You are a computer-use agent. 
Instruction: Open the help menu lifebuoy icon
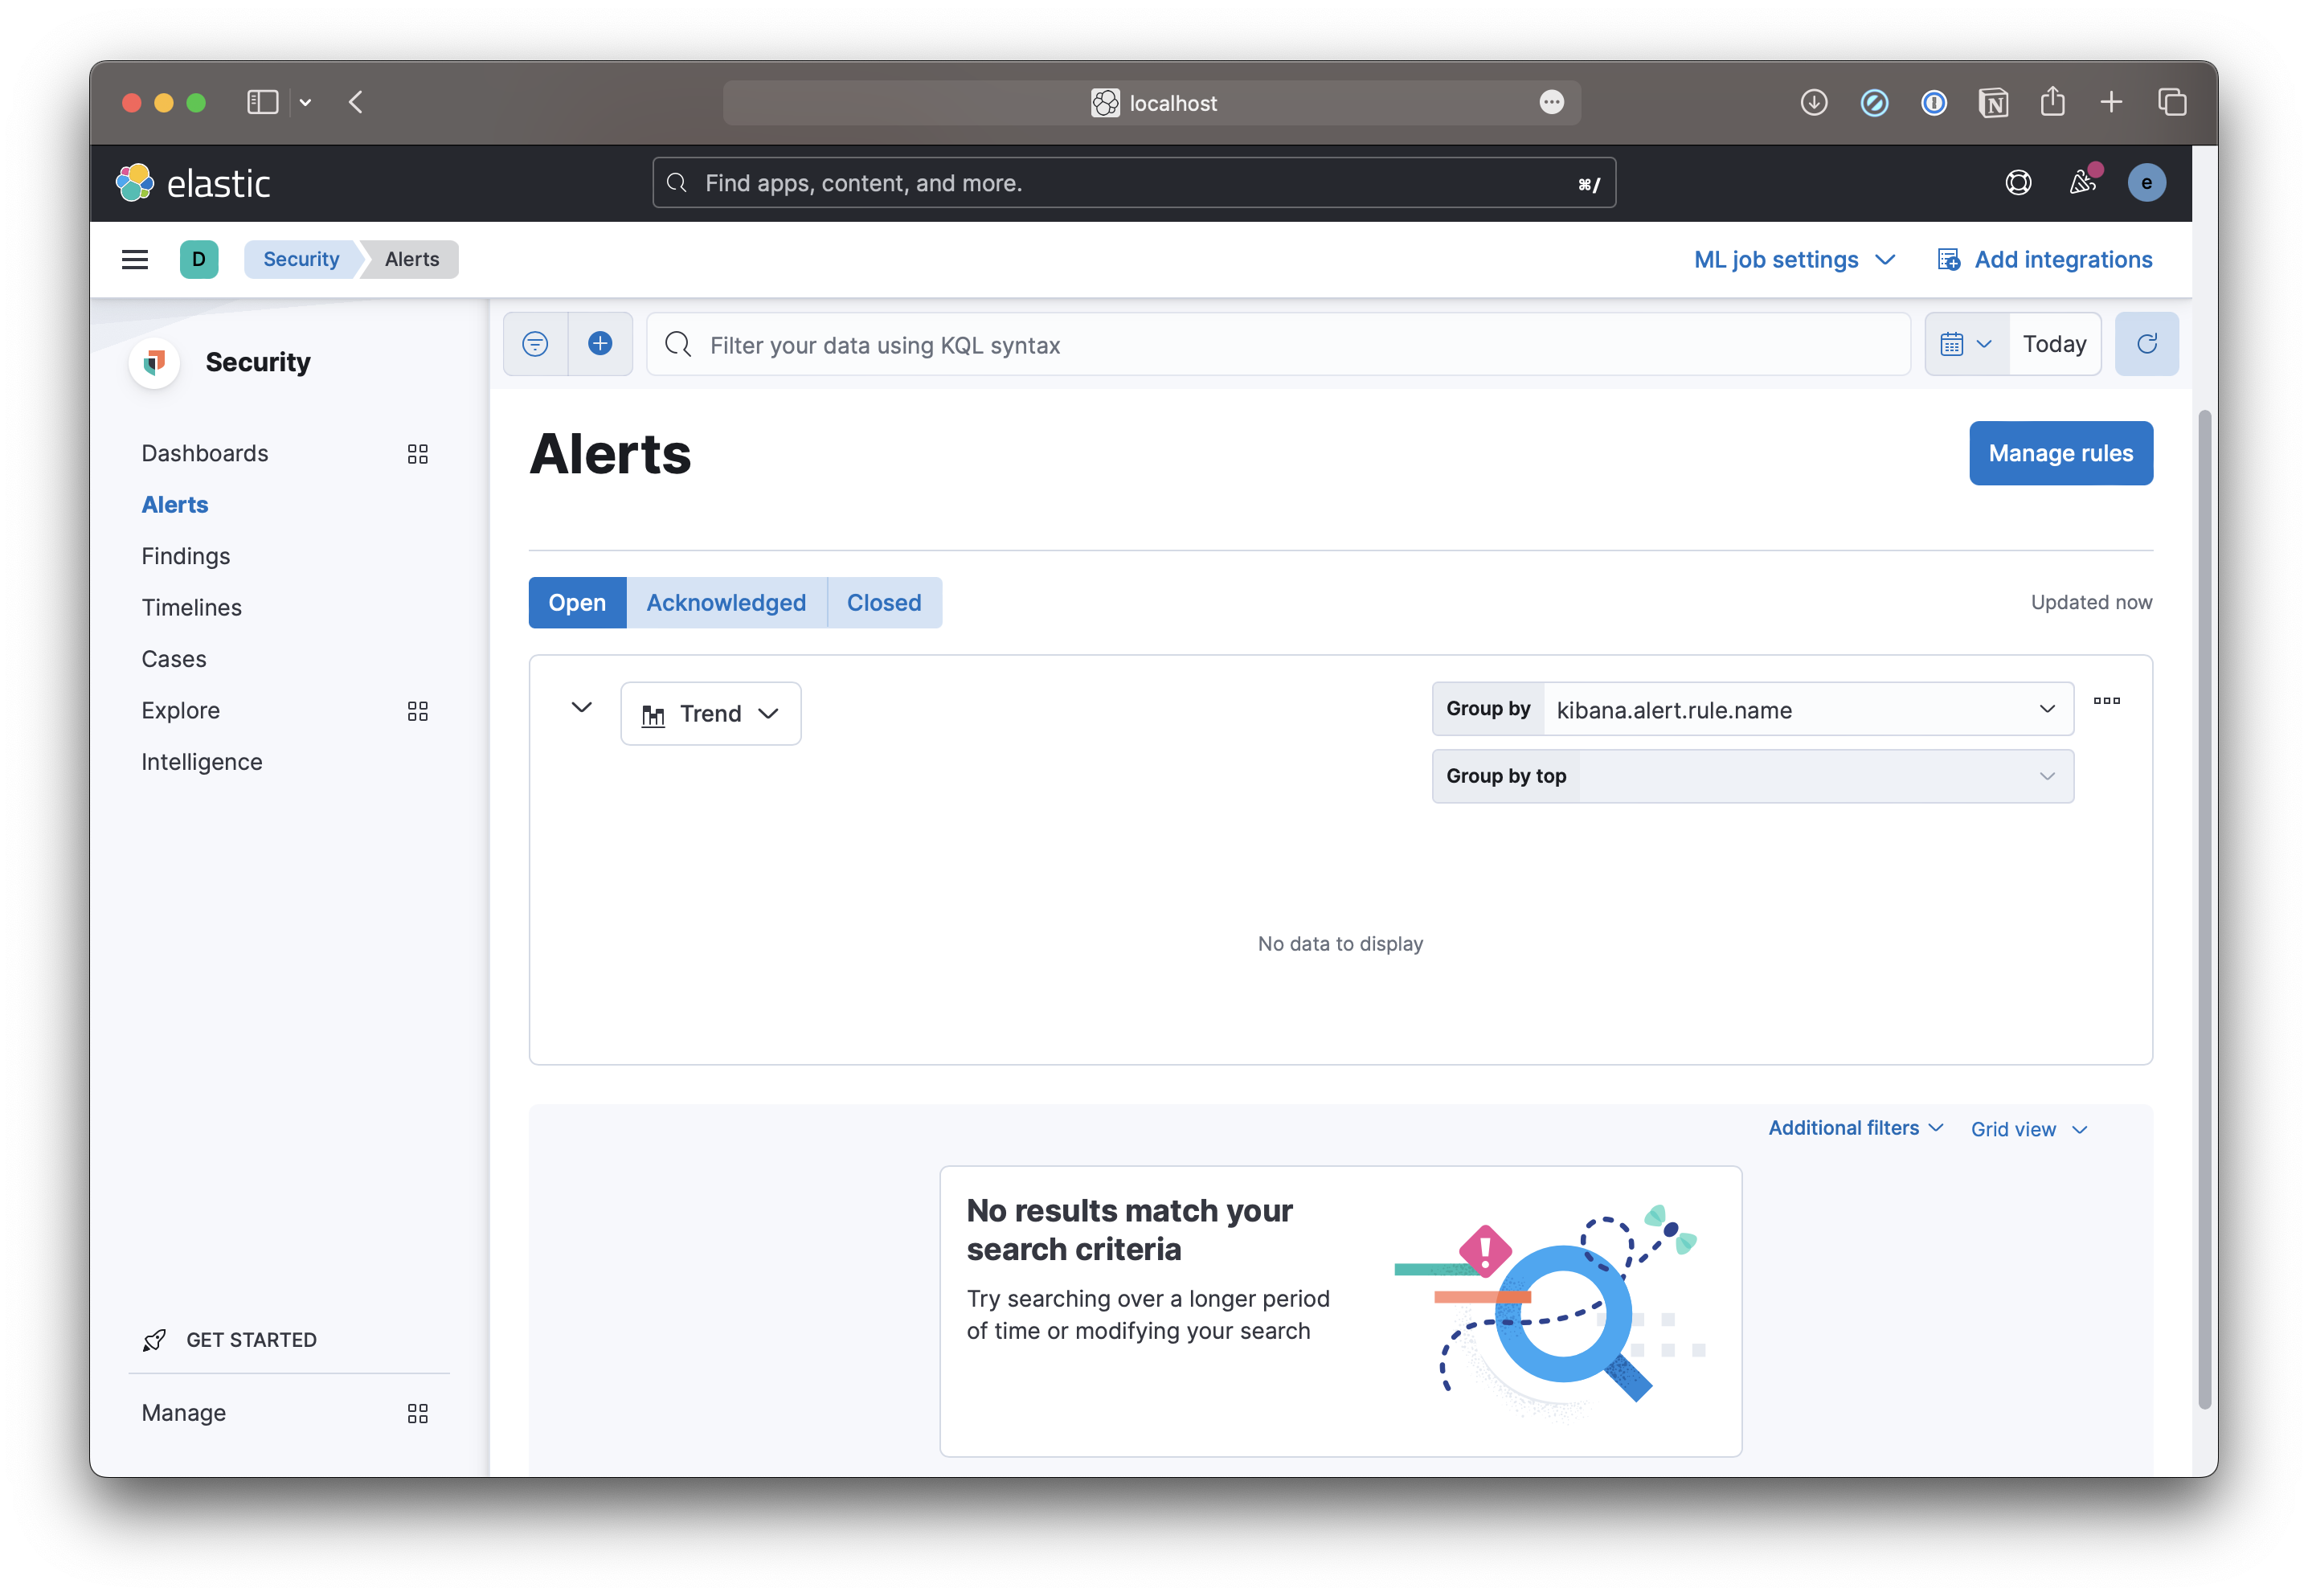click(2018, 183)
